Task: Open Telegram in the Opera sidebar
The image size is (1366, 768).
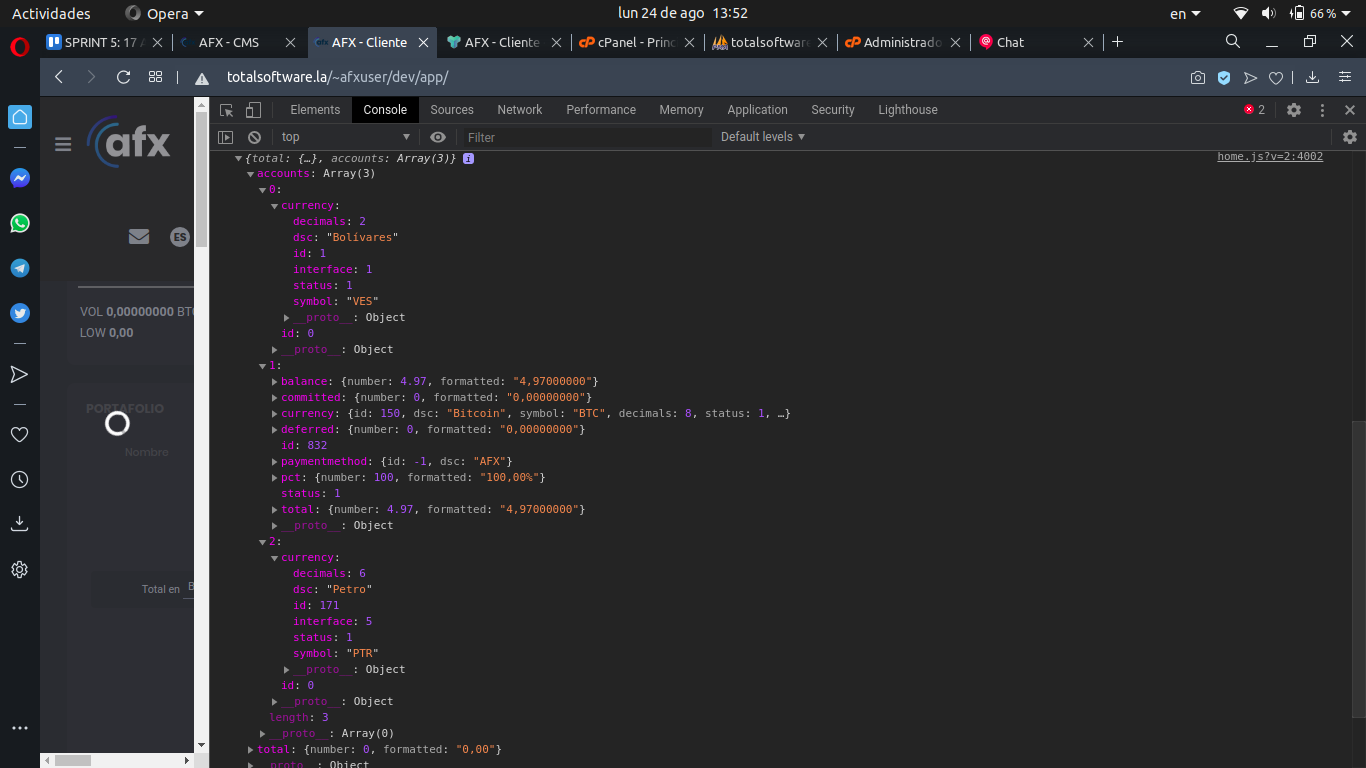Action: (x=20, y=268)
